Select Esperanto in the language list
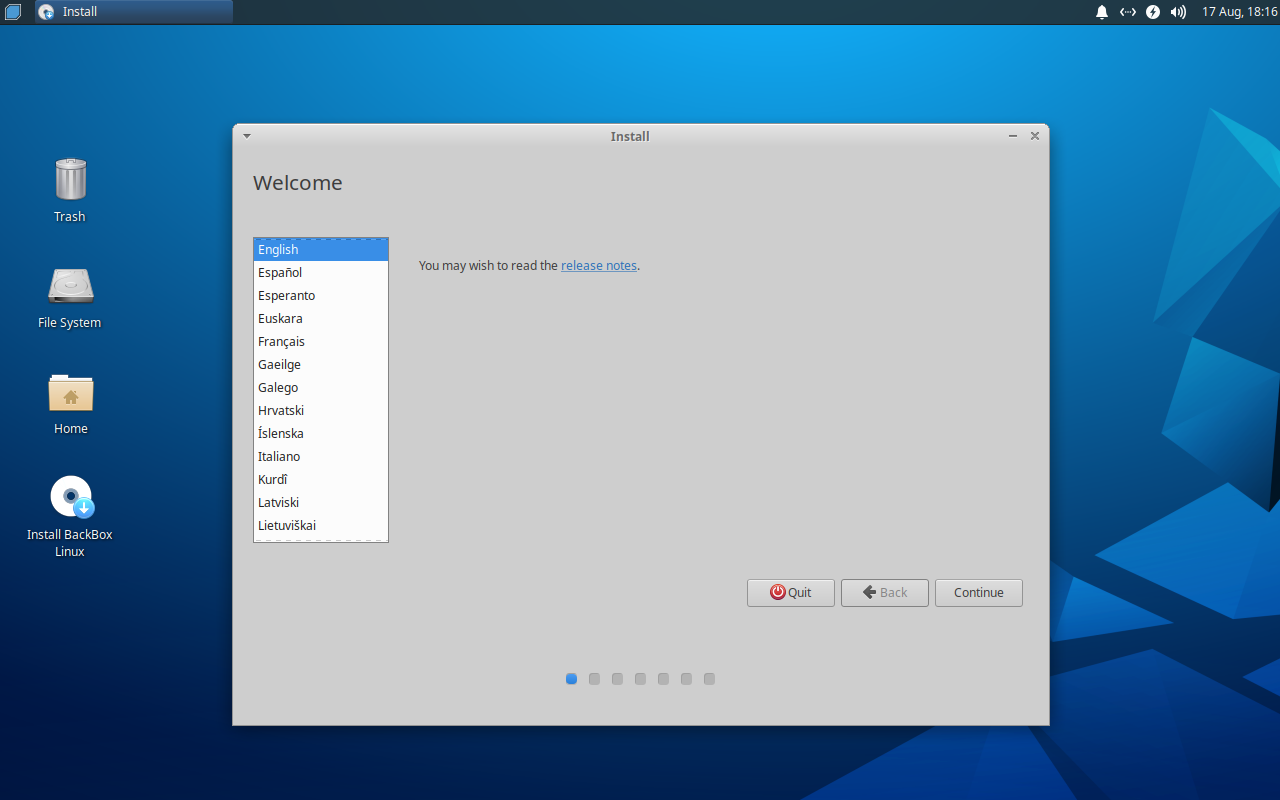The image size is (1280, 800). (x=321, y=296)
